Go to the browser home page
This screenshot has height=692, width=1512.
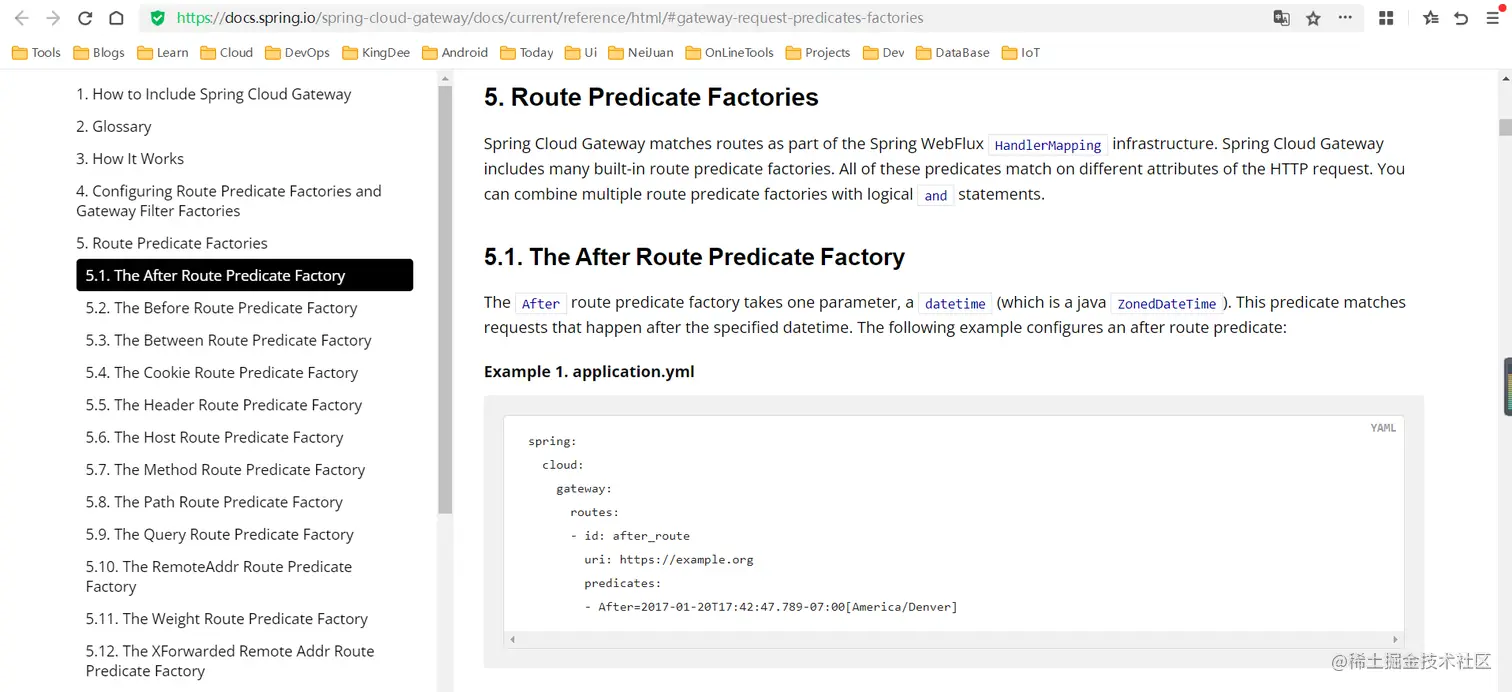pos(116,18)
